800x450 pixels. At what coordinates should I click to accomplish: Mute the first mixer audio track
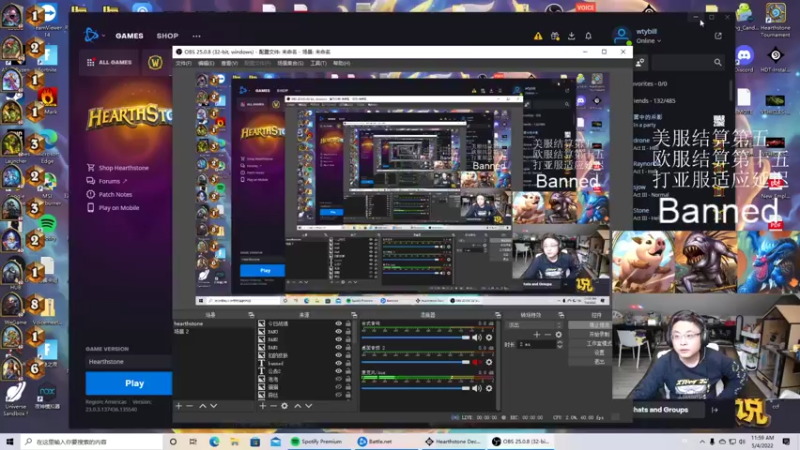click(x=477, y=337)
